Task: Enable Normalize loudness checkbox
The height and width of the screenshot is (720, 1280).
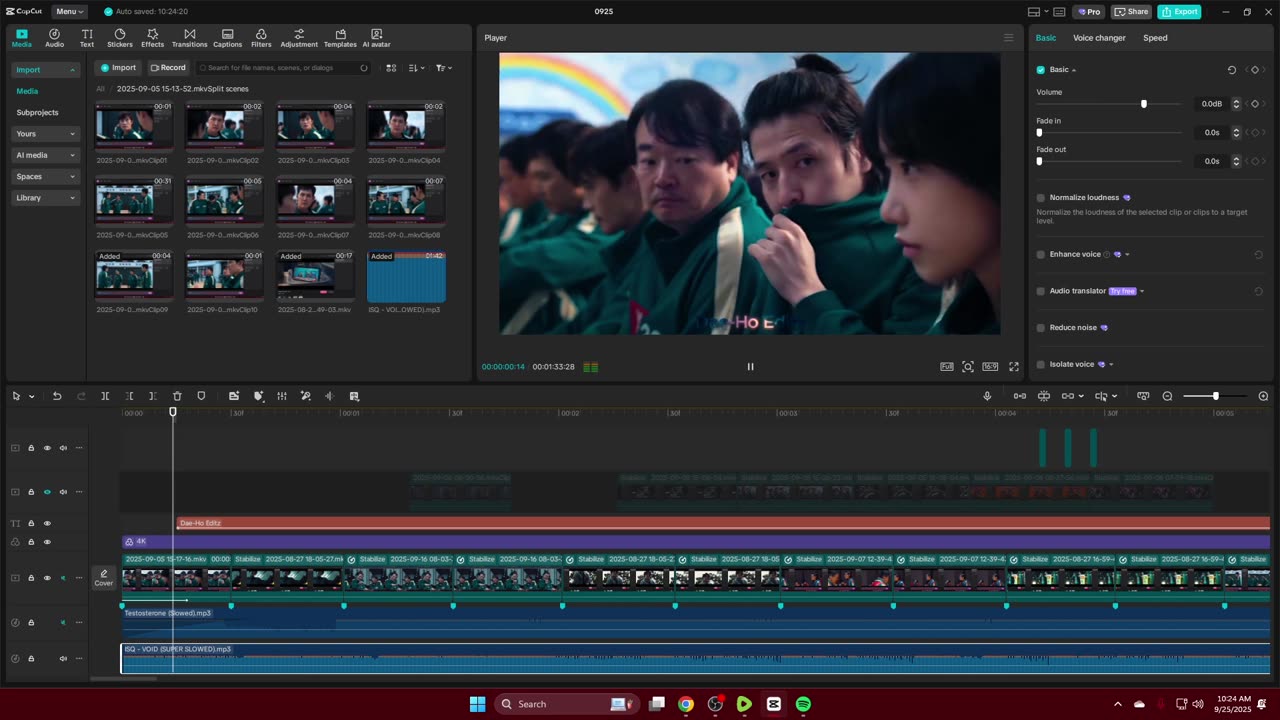Action: pyautogui.click(x=1040, y=198)
